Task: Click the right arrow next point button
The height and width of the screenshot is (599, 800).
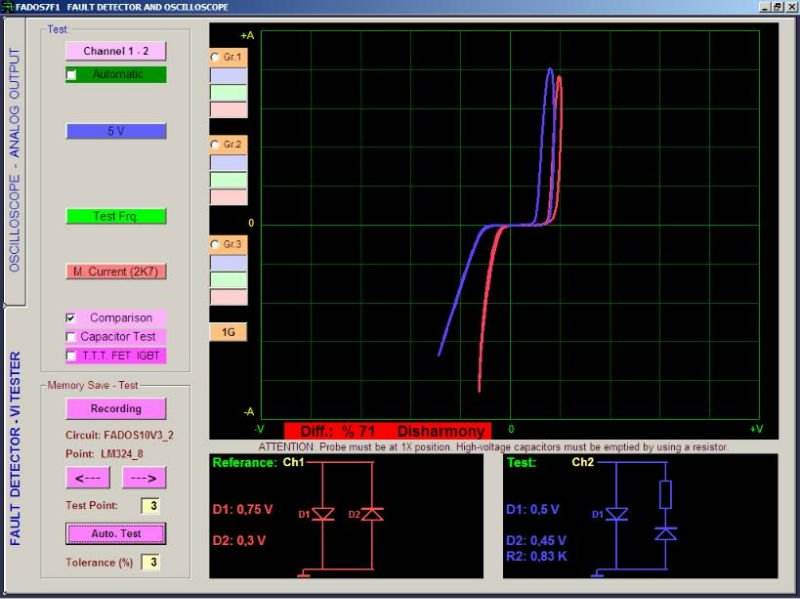Action: (144, 478)
